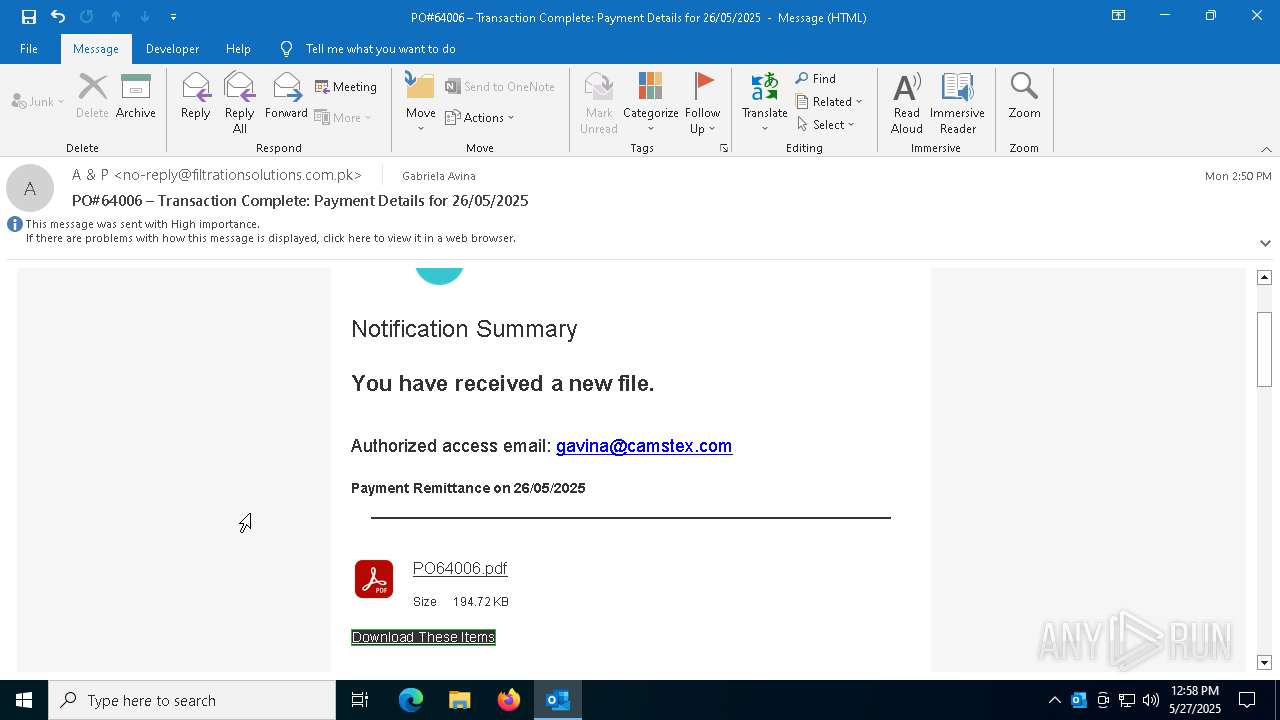The height and width of the screenshot is (720, 1280).
Task: Forward this email
Action: click(286, 98)
